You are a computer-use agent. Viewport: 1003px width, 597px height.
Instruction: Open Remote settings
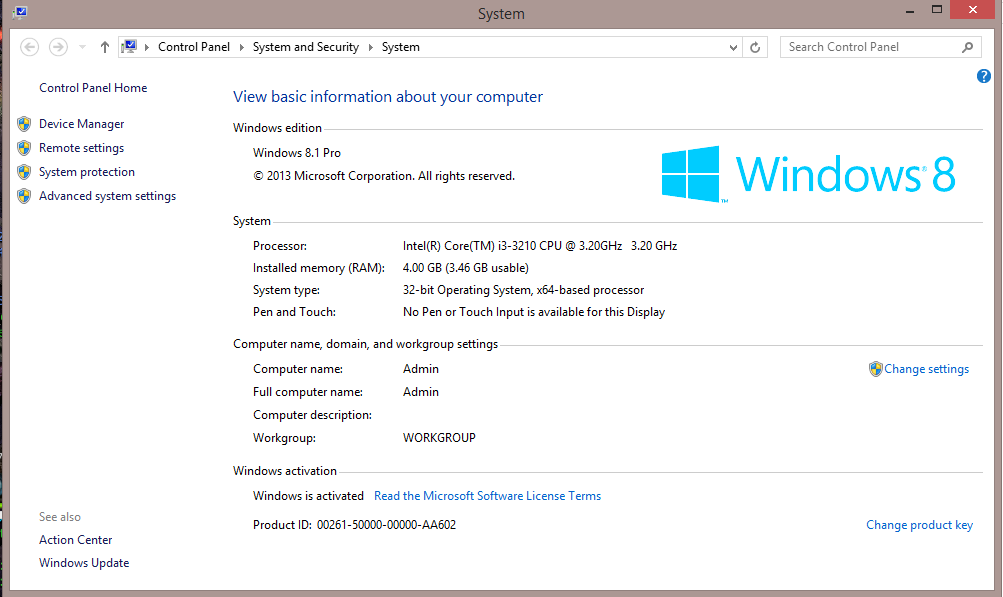coord(81,148)
